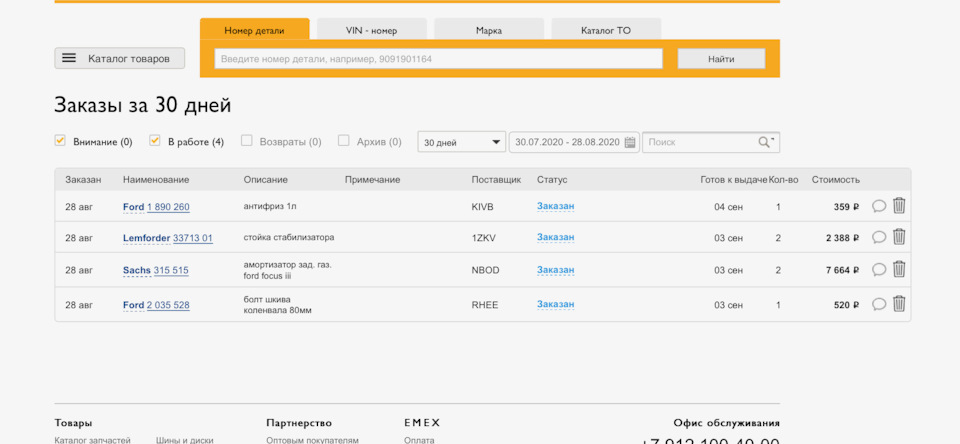This screenshot has width=960, height=444.
Task: Select supplier NBOD cell
Action: pos(485,270)
